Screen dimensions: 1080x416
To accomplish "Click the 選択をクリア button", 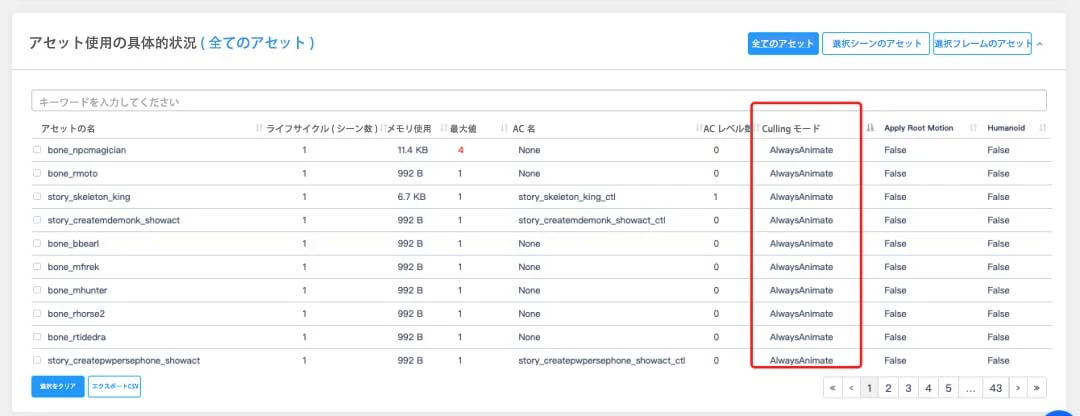I will (x=58, y=386).
